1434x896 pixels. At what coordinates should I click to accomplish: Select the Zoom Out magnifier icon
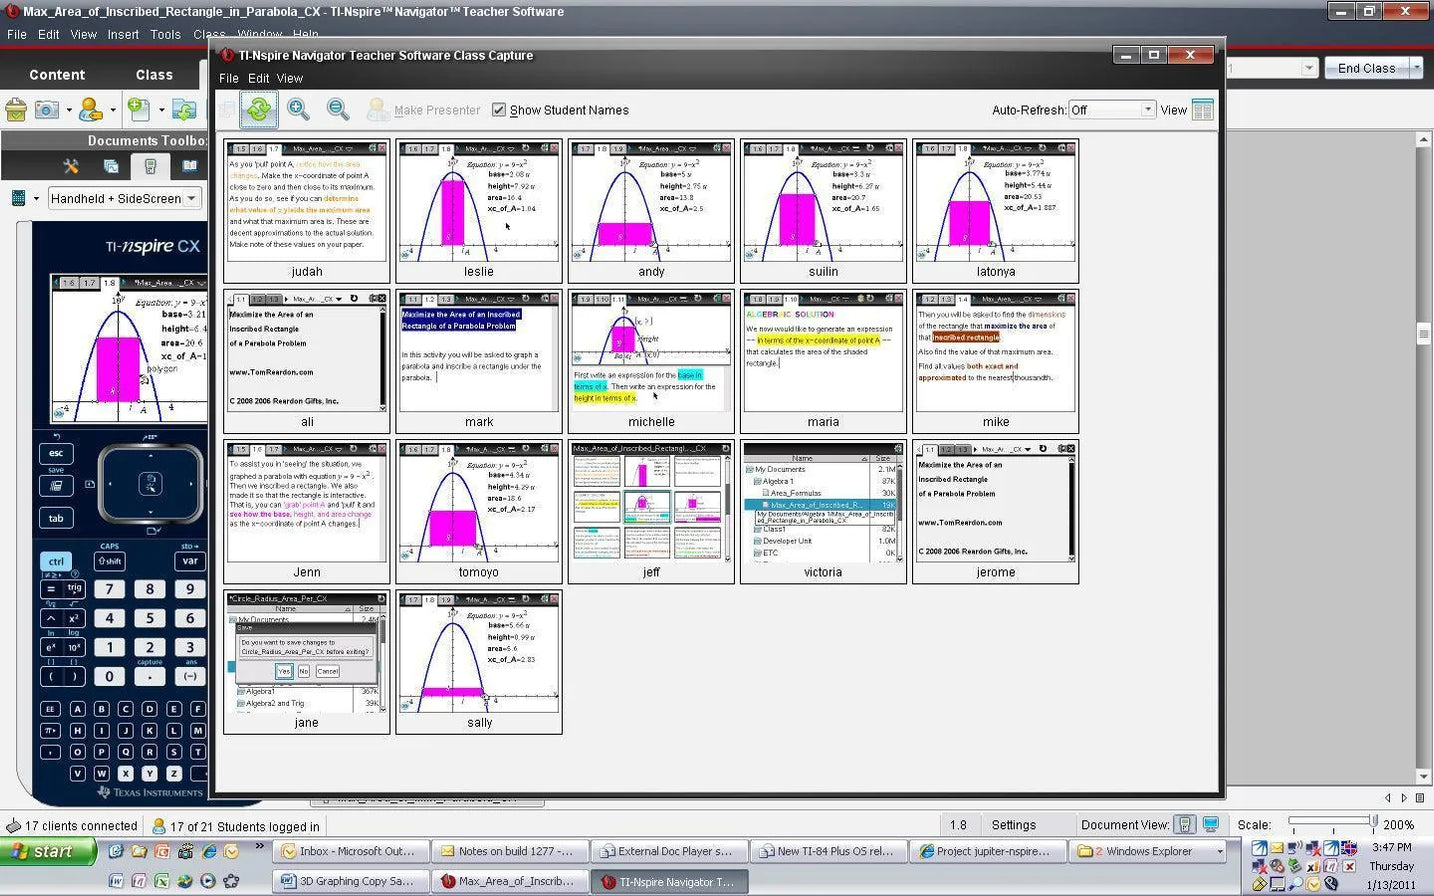point(337,110)
